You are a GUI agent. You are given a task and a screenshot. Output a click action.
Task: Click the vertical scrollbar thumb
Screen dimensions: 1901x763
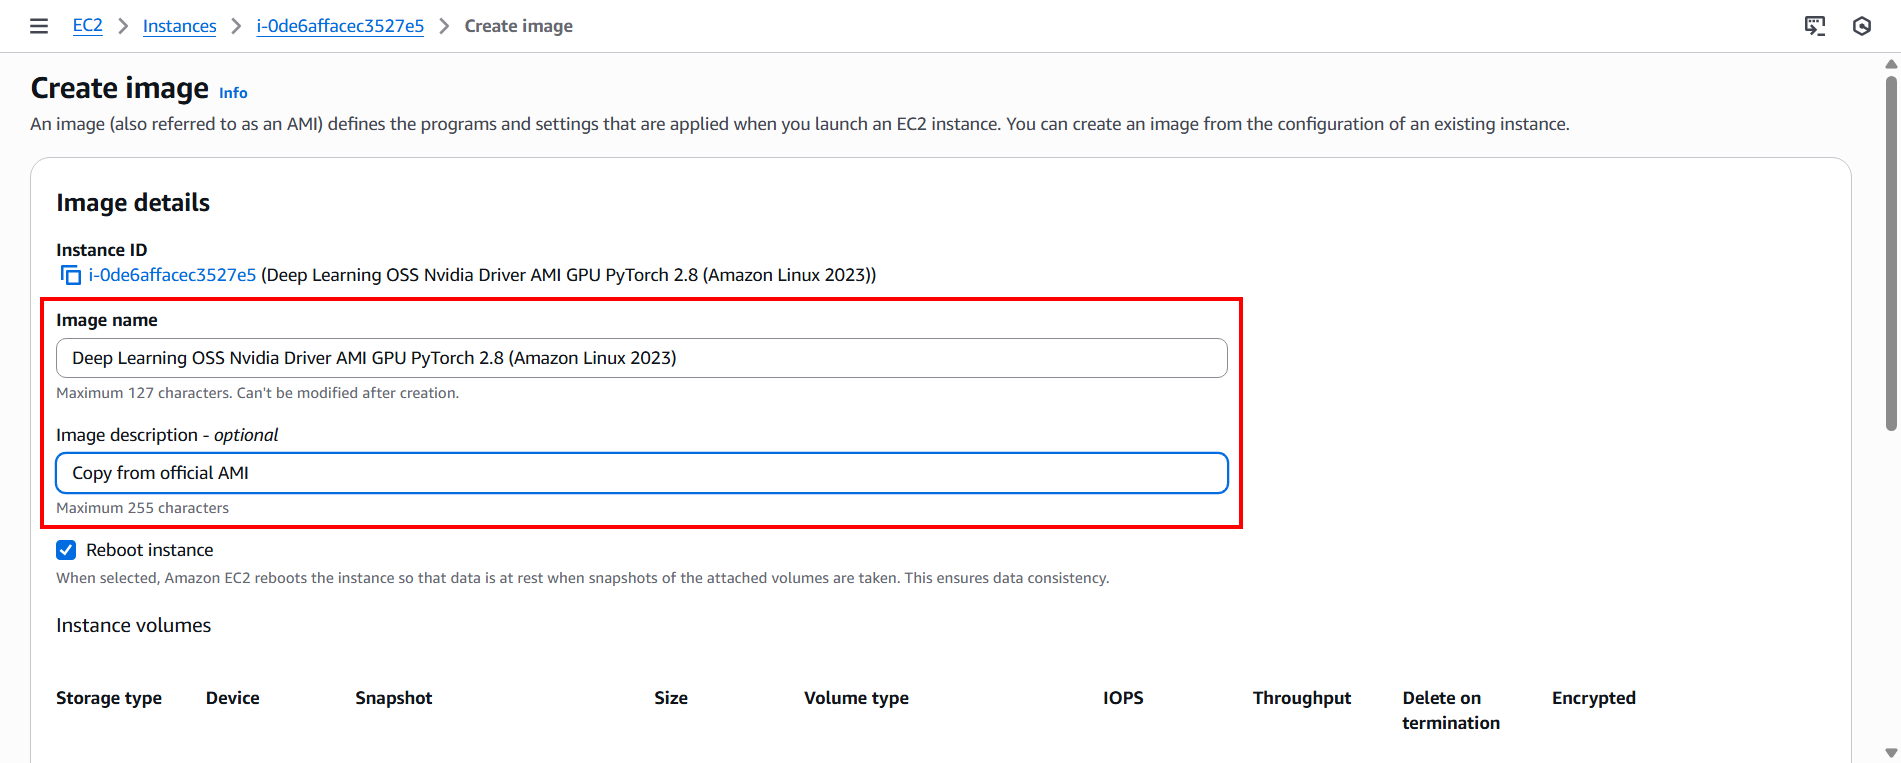coord(1891,250)
